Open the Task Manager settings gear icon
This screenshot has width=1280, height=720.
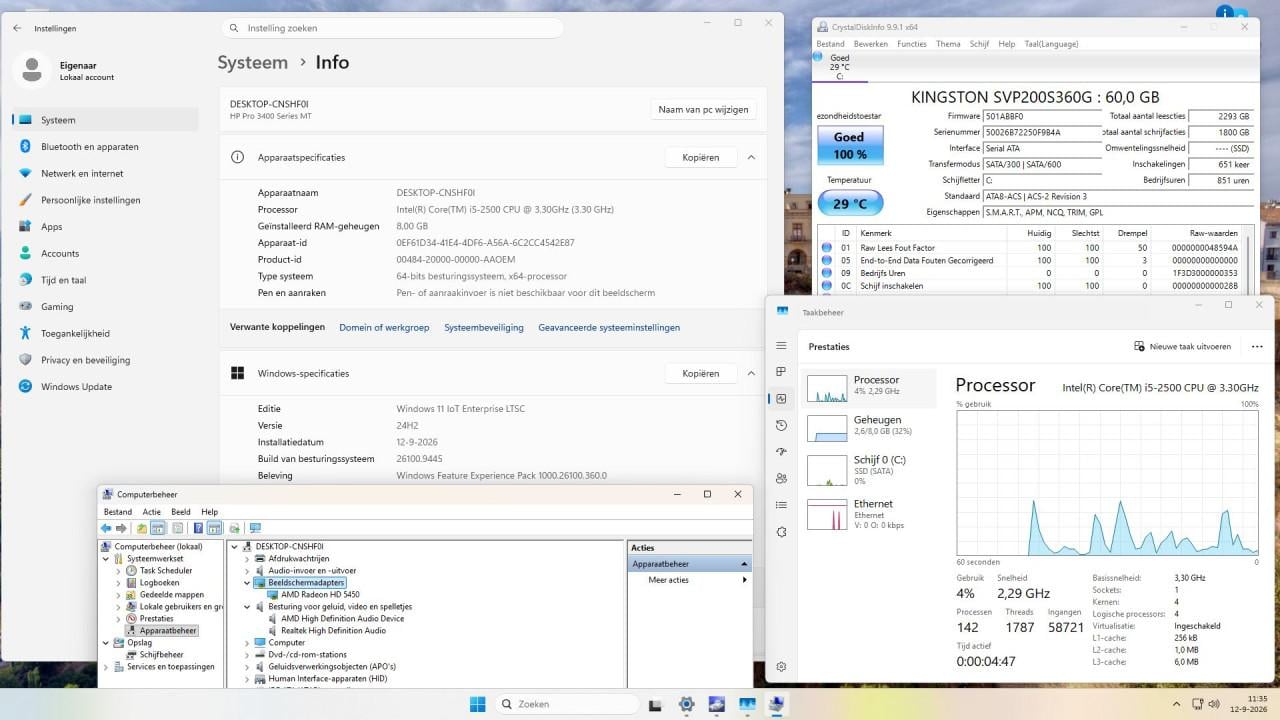(x=781, y=666)
